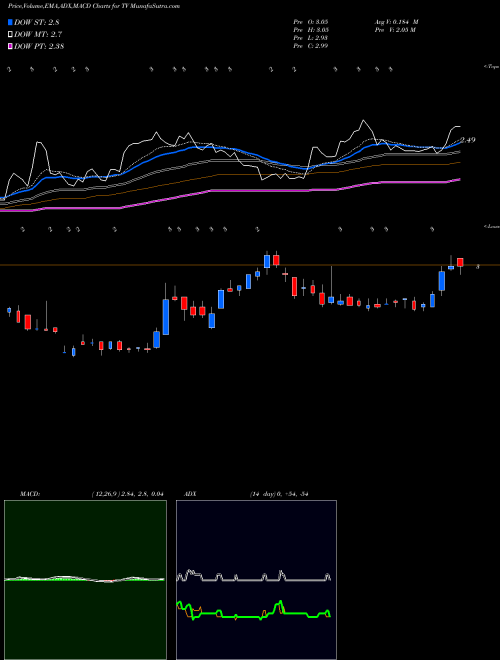Click the last red candlestick near price 3
The height and width of the screenshot is (660, 500).
460,262
